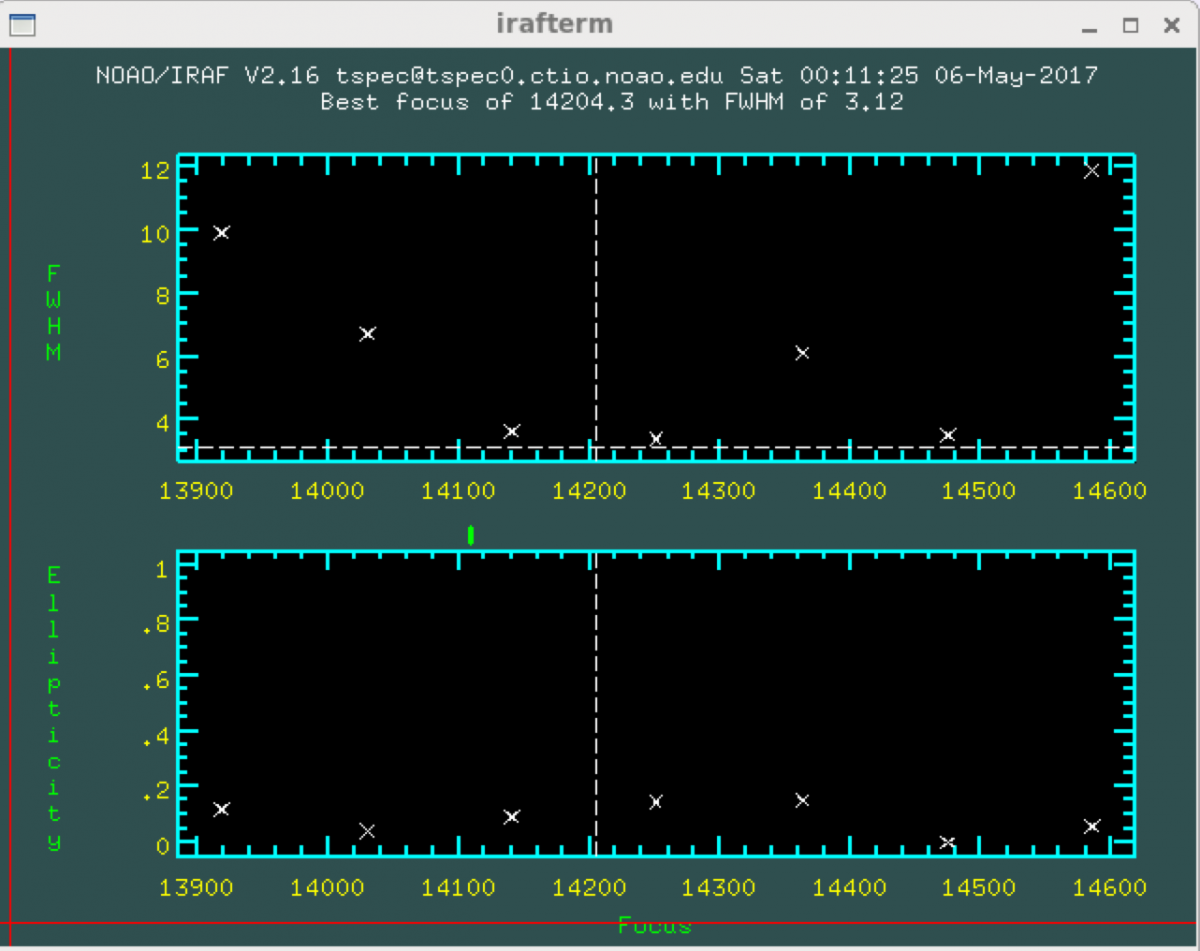Select the FWHM point near focus 14360
1200x951 pixels.
(801, 352)
